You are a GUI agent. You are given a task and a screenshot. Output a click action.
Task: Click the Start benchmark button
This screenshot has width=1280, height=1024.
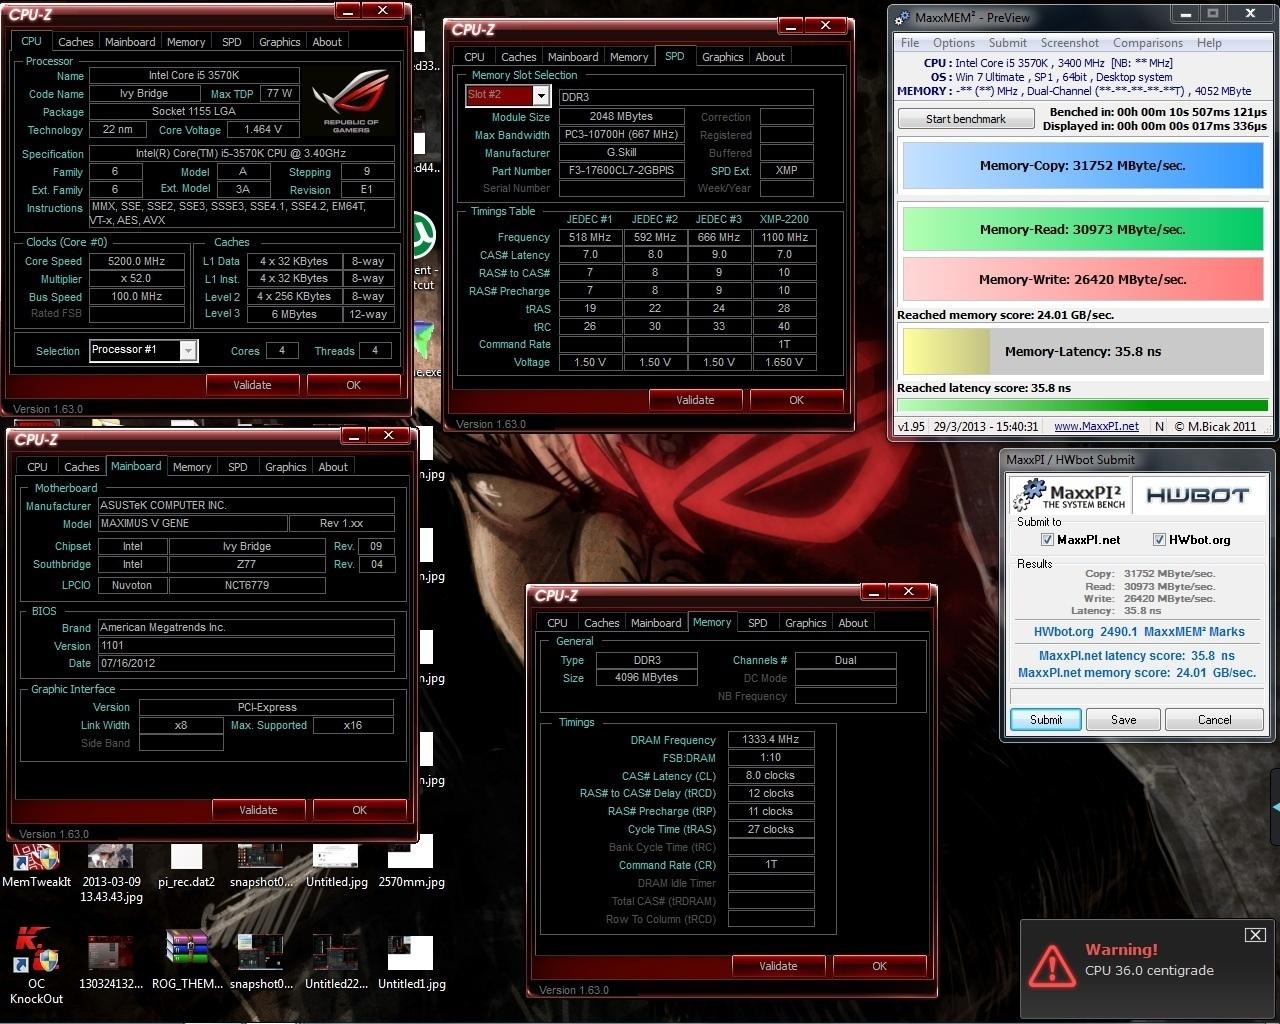[966, 119]
